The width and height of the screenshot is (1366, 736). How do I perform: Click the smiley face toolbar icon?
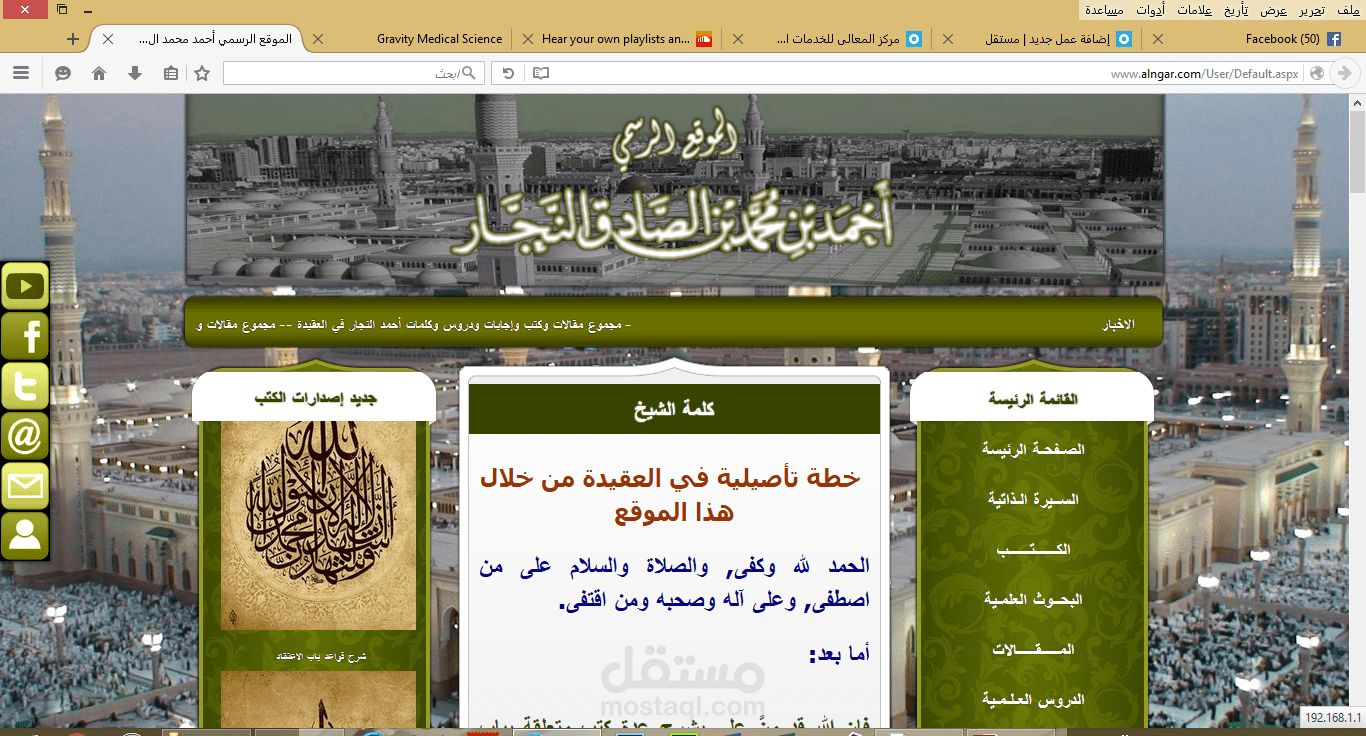click(63, 73)
